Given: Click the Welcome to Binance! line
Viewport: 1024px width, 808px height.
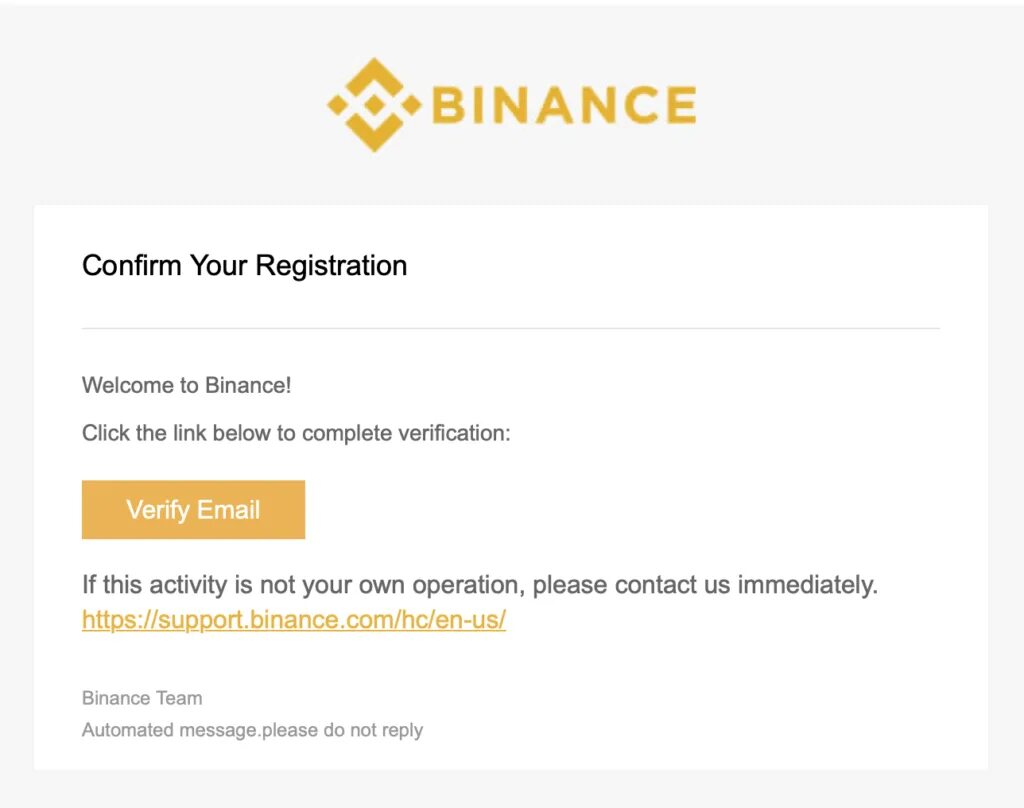Looking at the screenshot, I should (186, 385).
